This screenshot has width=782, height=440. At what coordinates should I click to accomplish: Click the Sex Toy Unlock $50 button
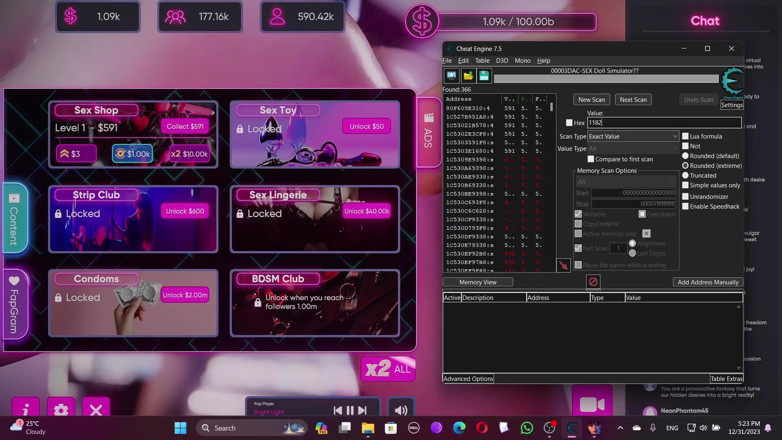click(367, 126)
